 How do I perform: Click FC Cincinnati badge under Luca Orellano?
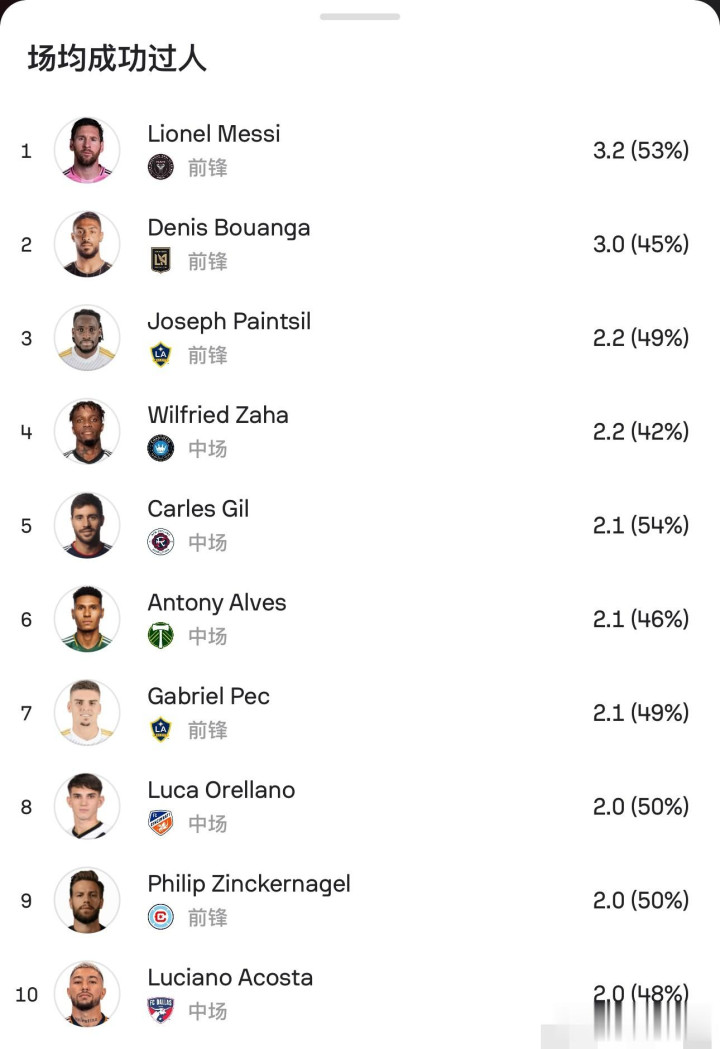tap(160, 823)
